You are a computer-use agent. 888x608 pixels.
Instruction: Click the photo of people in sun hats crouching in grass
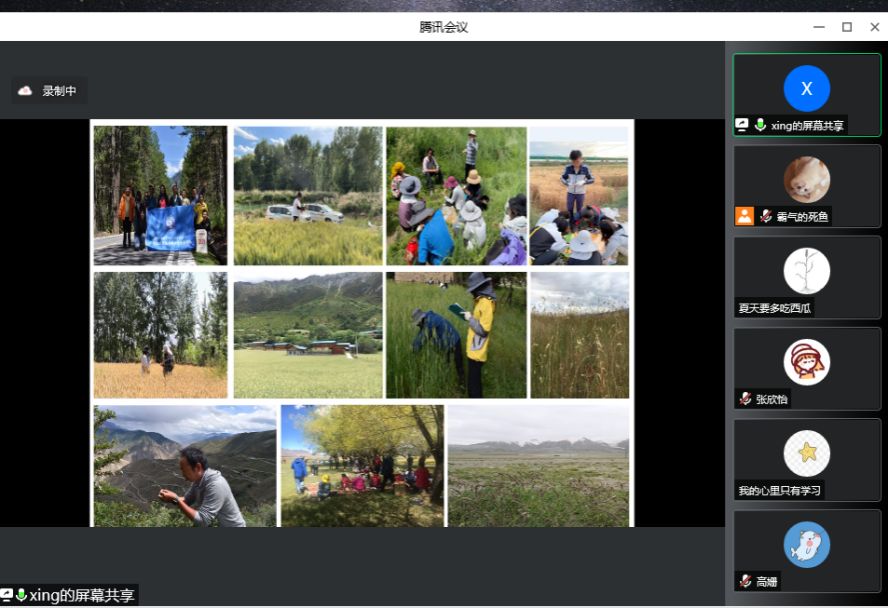point(456,195)
